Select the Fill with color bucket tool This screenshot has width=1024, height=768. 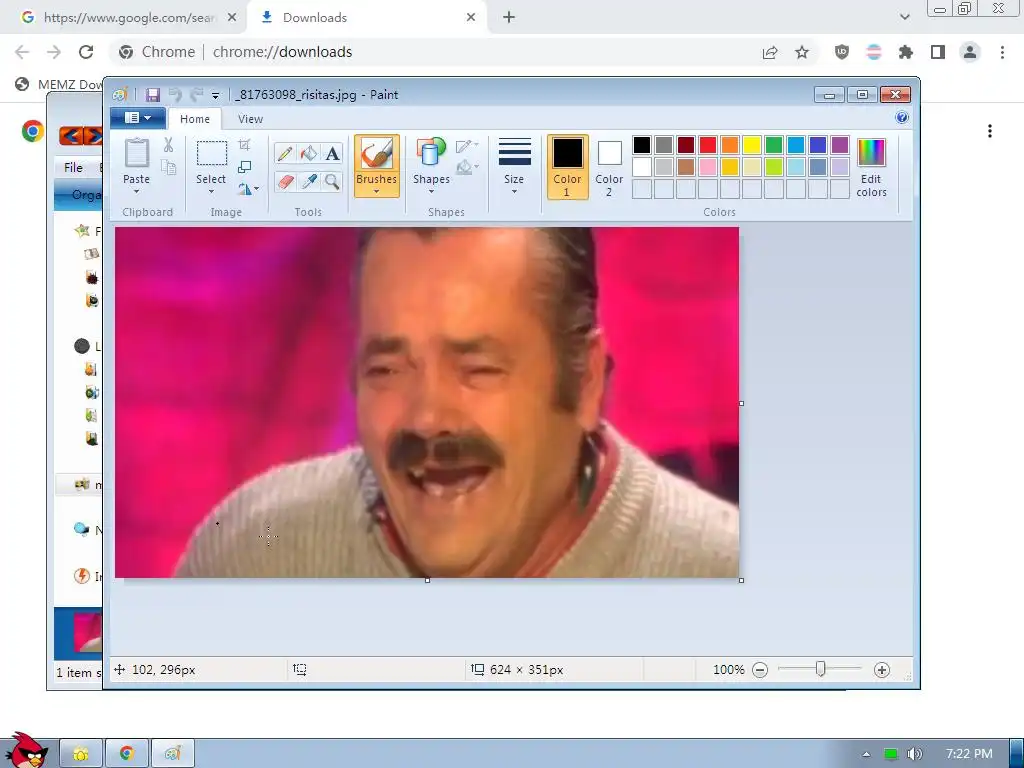pyautogui.click(x=308, y=153)
